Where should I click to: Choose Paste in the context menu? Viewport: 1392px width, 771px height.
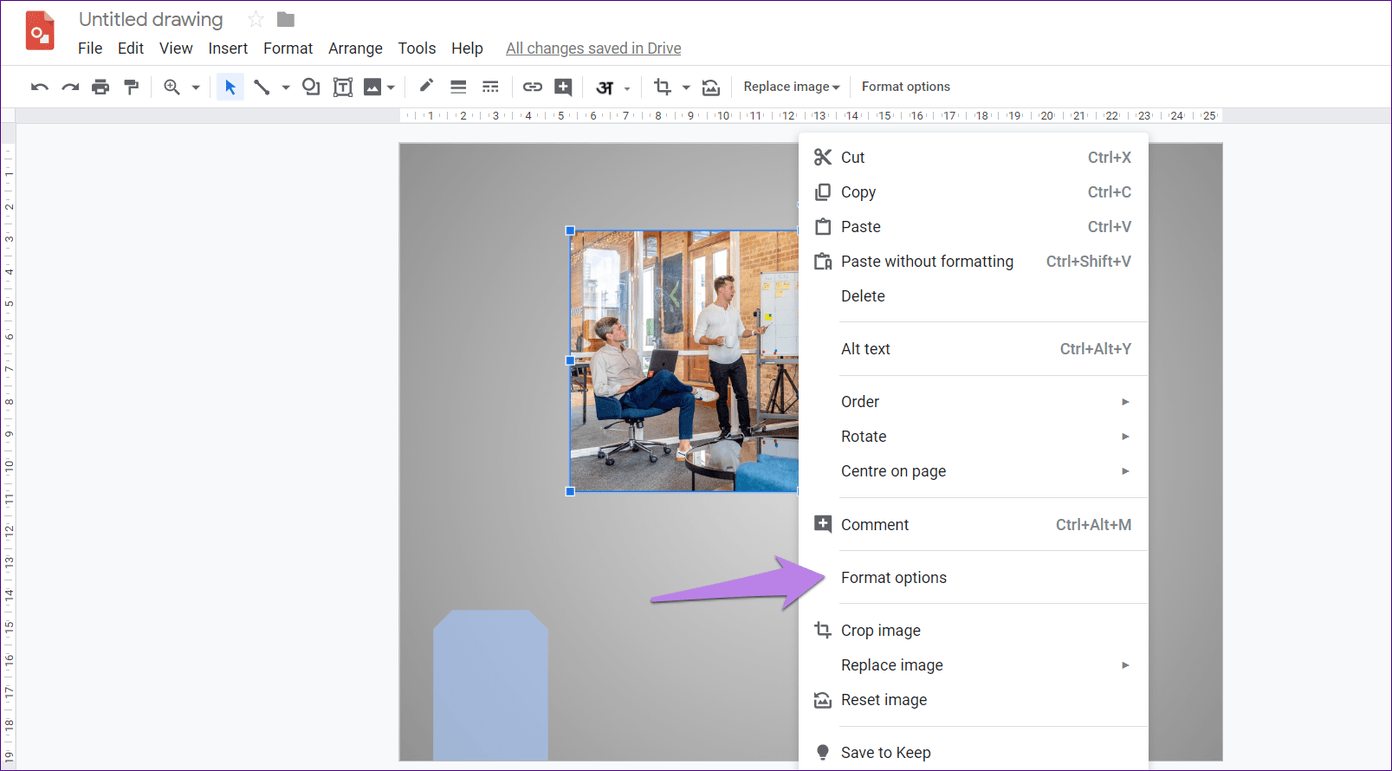[x=973, y=227]
